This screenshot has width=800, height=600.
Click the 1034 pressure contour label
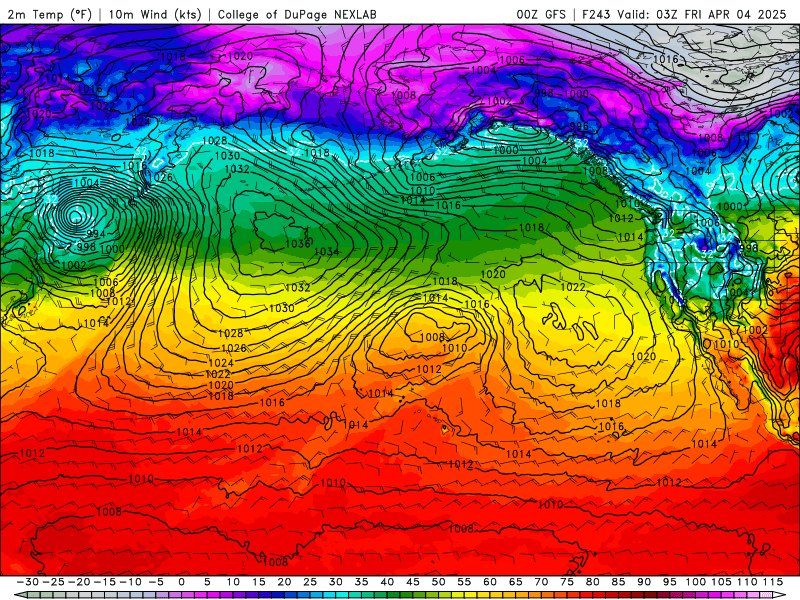coord(327,251)
